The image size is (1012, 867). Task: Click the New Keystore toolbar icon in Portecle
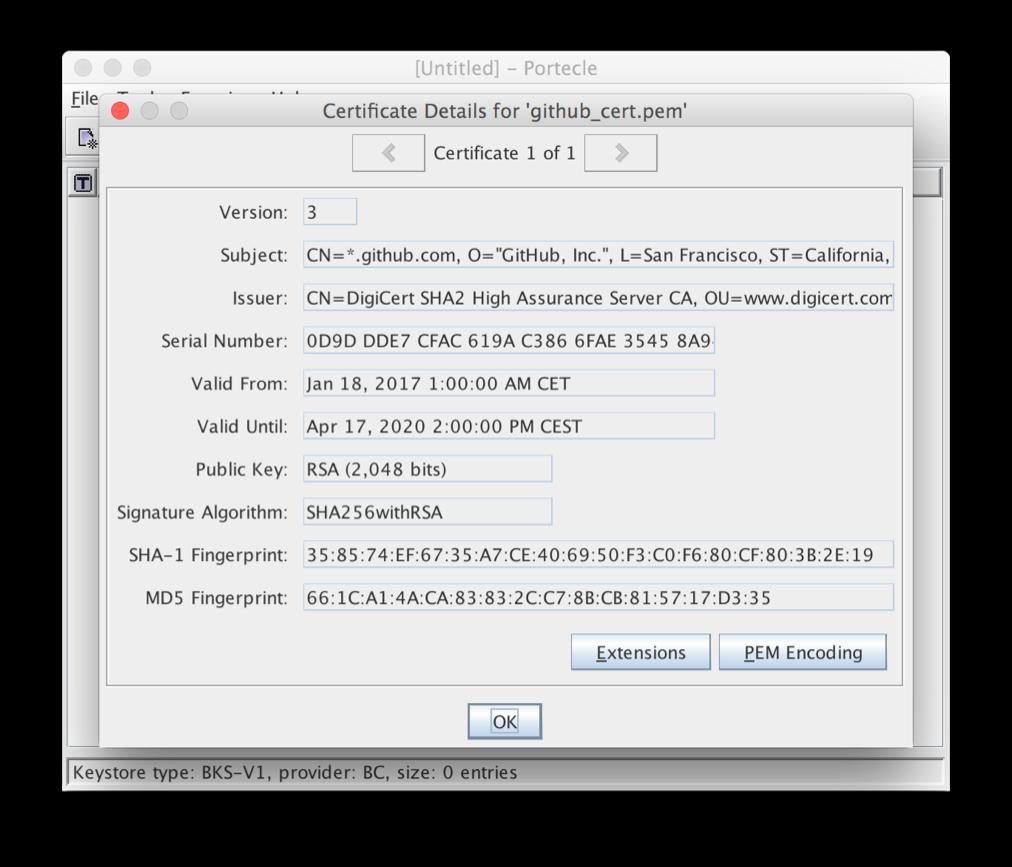(x=86, y=138)
